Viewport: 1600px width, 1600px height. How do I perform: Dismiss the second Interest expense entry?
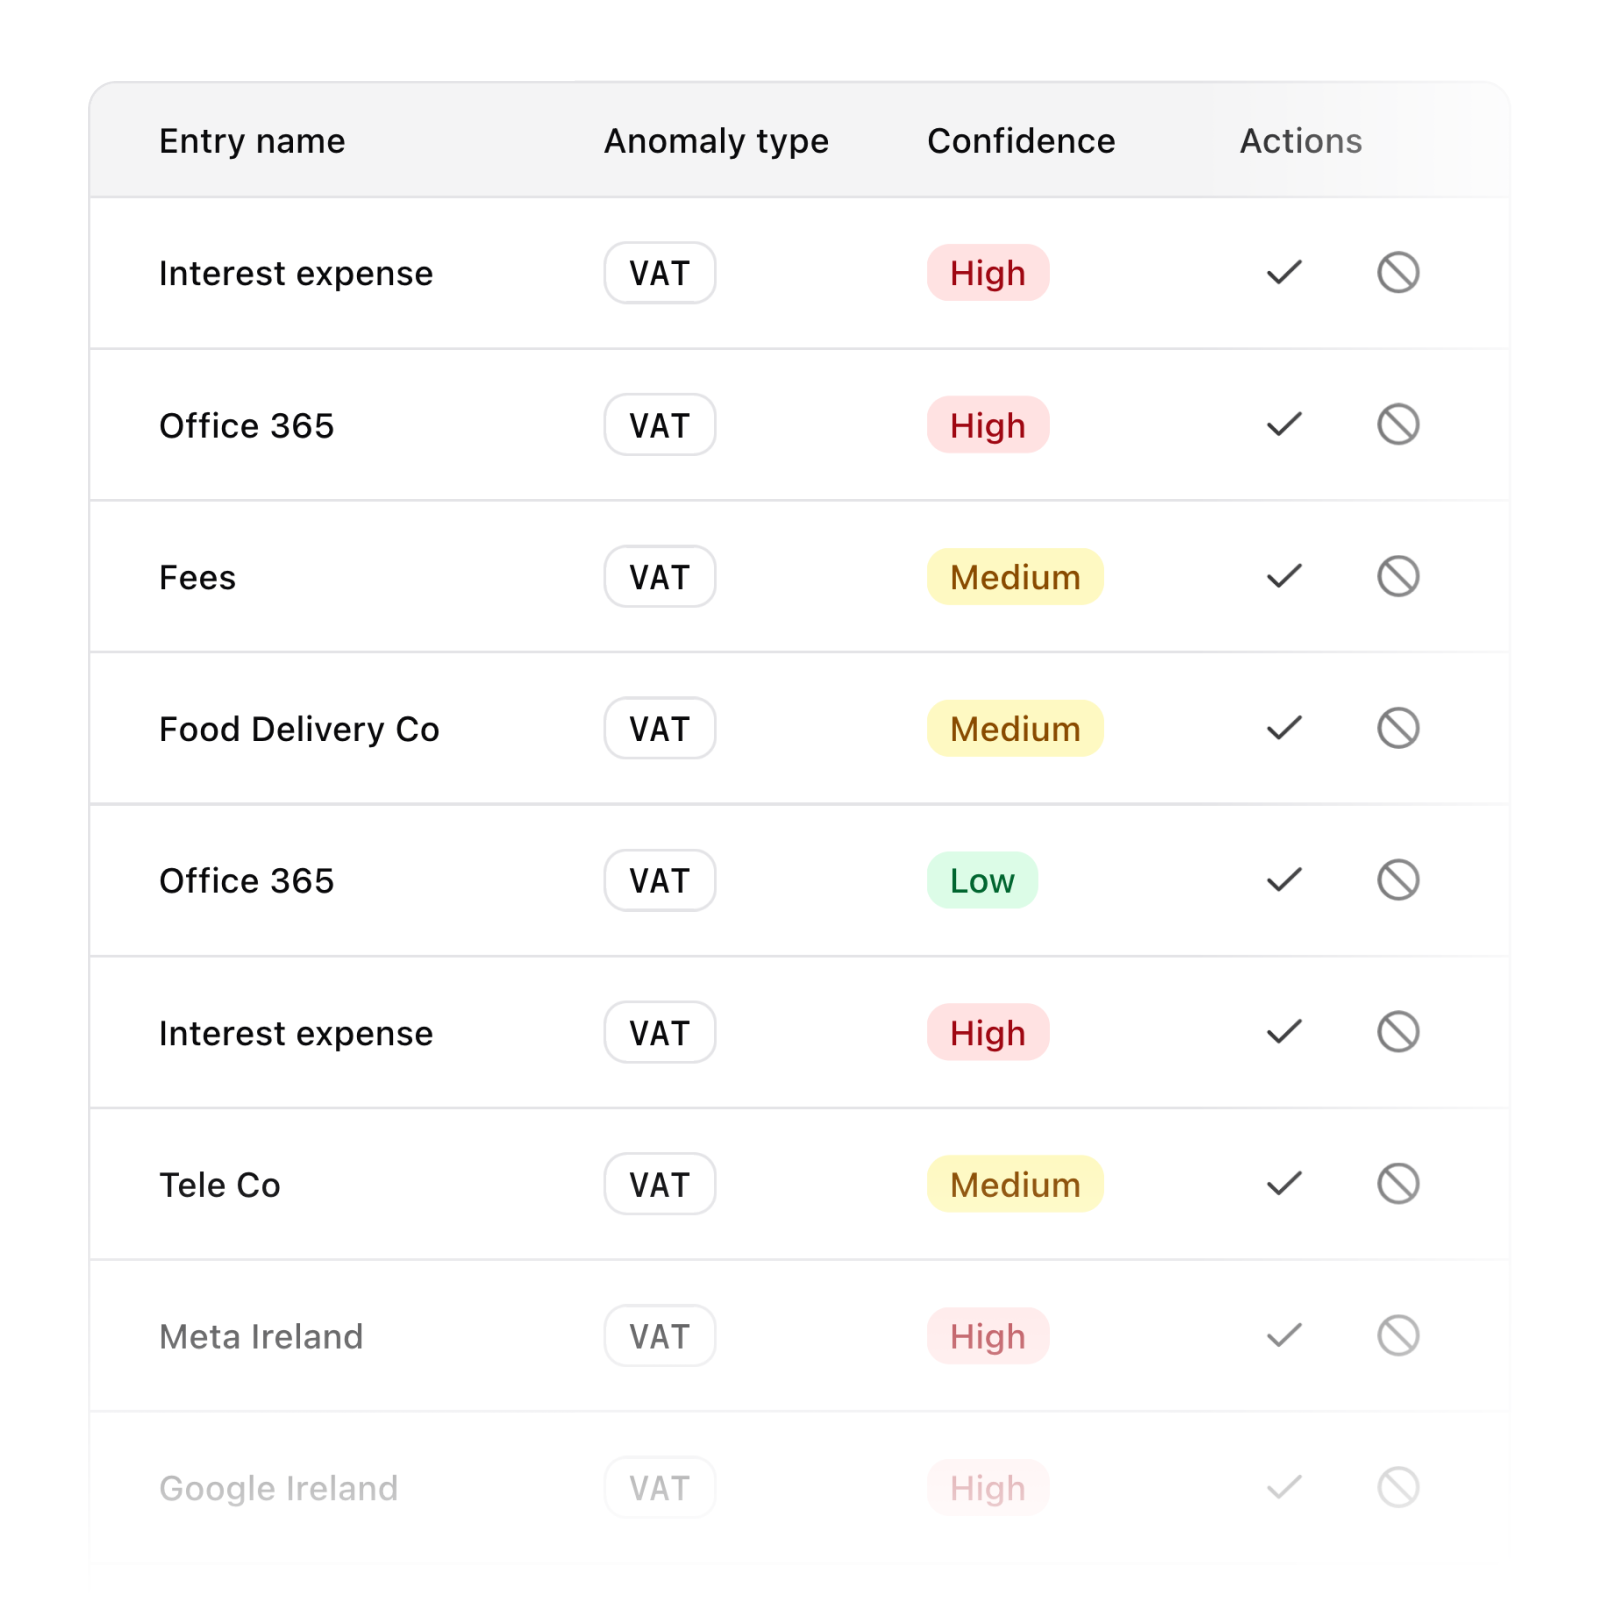point(1397,1032)
